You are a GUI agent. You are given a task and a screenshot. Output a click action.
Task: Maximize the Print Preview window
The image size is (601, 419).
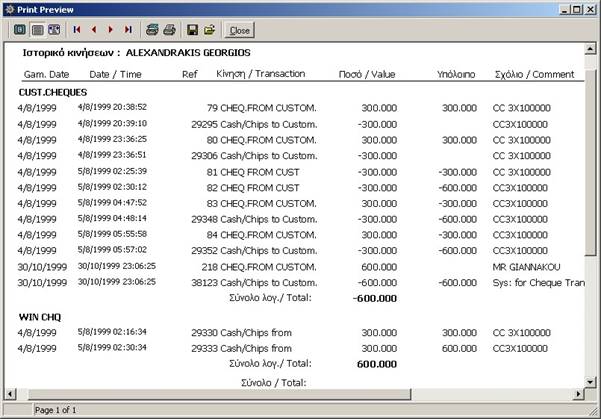pyautogui.click(x=574, y=9)
